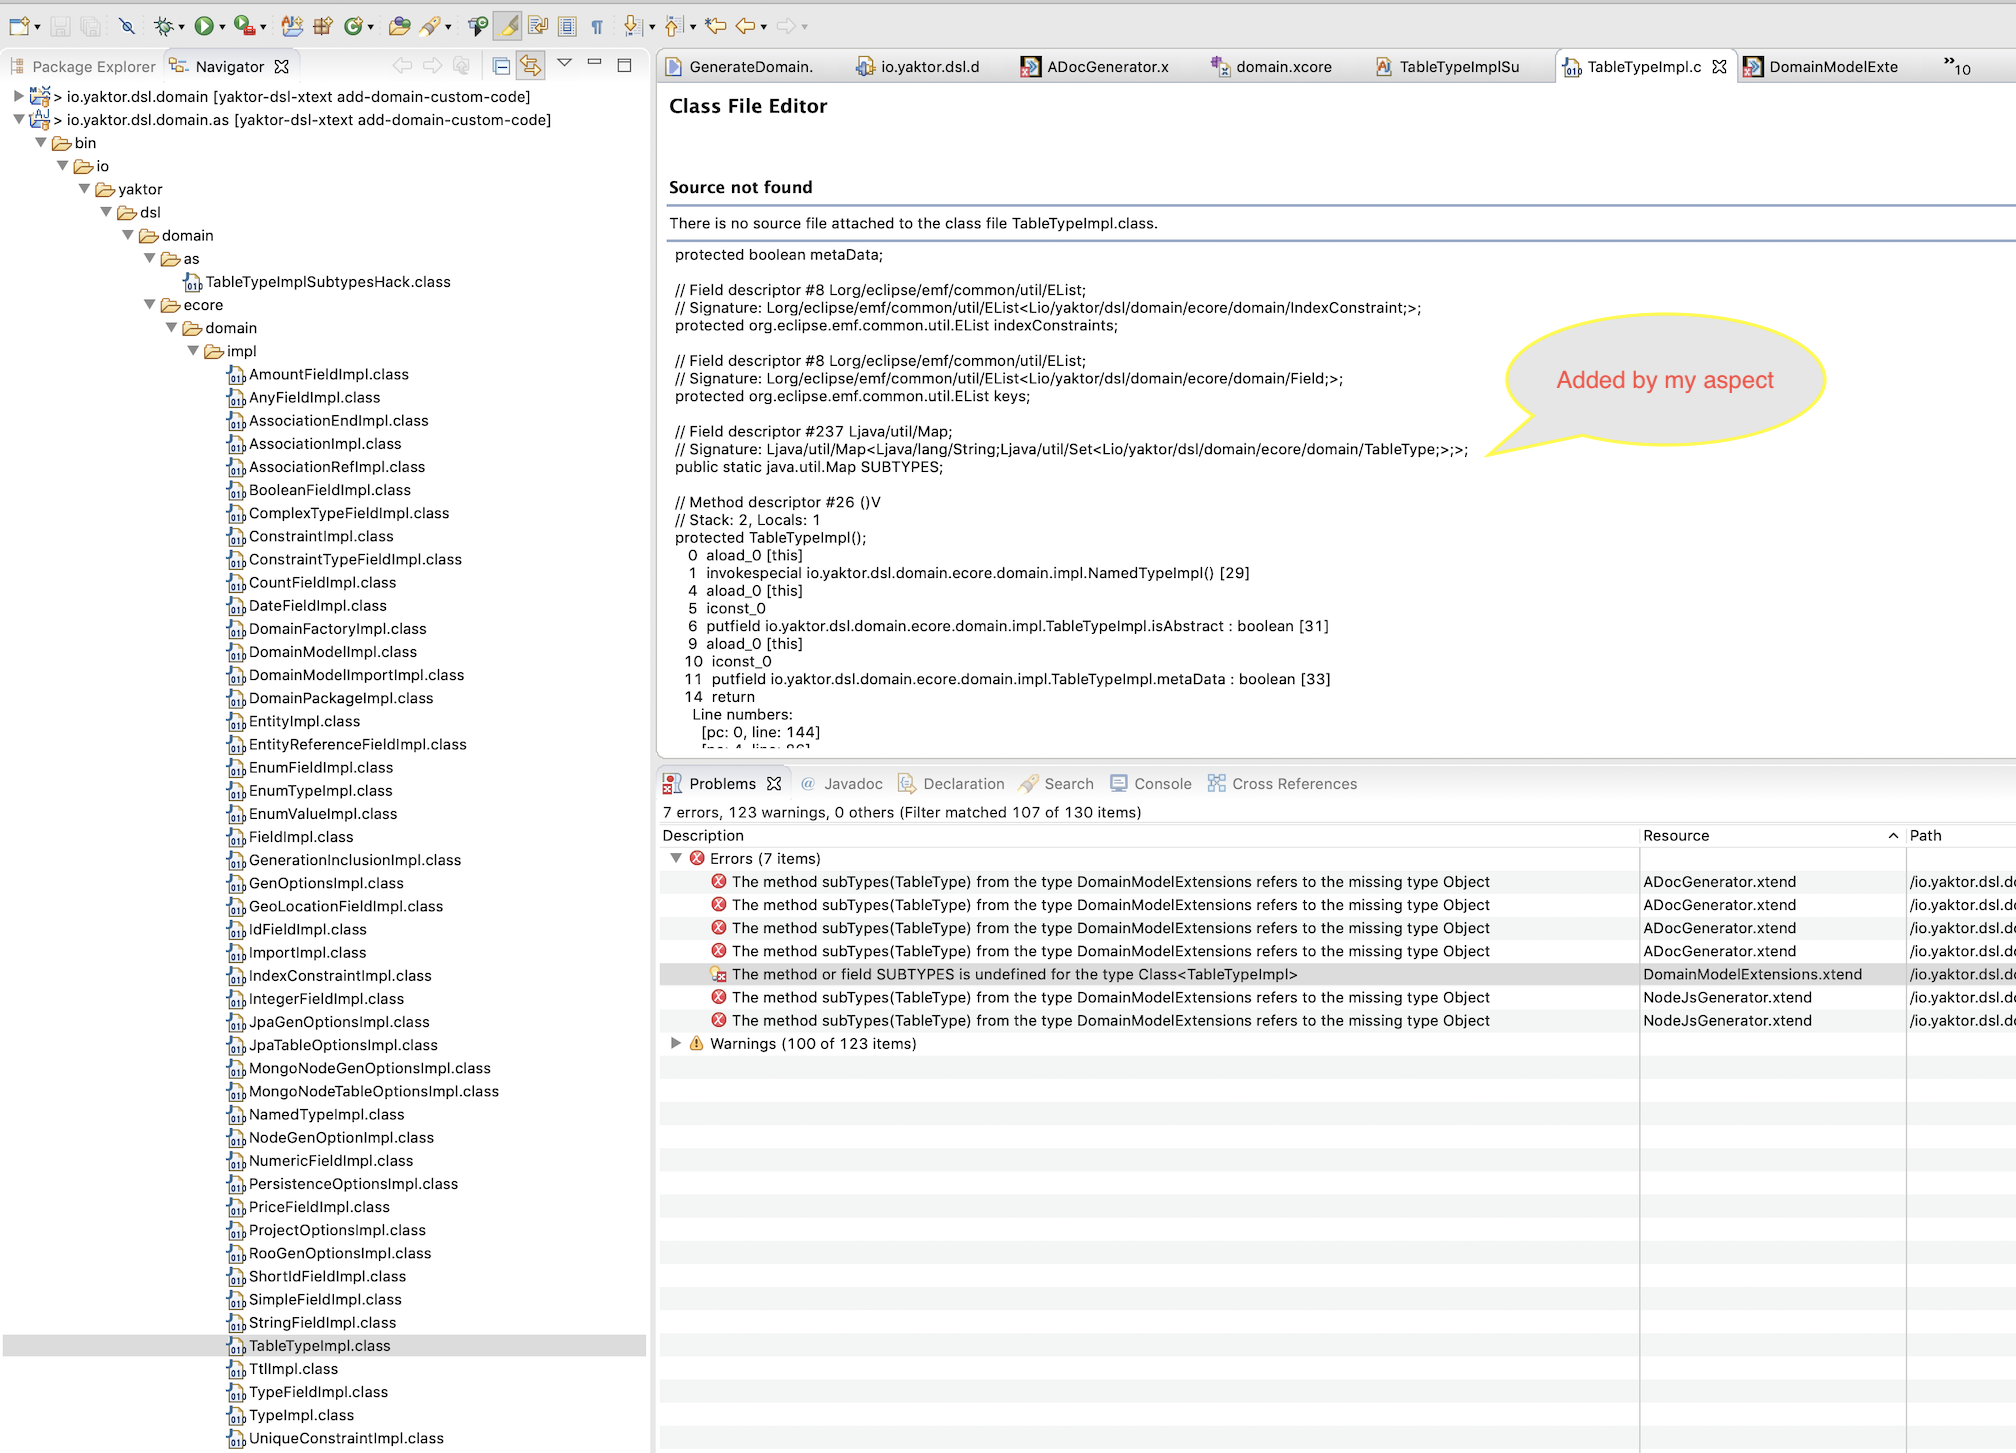Click the Back navigation arrow in toolbar

[746, 26]
